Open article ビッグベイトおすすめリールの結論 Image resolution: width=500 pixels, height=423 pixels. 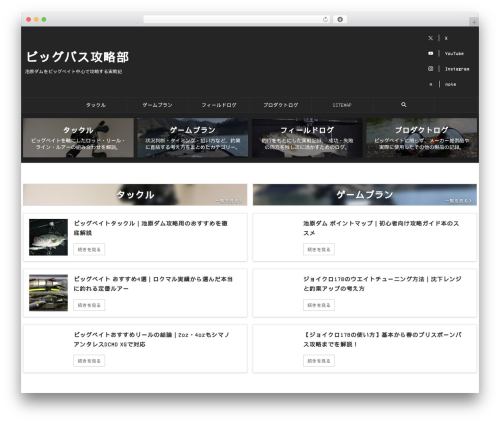click(152, 339)
